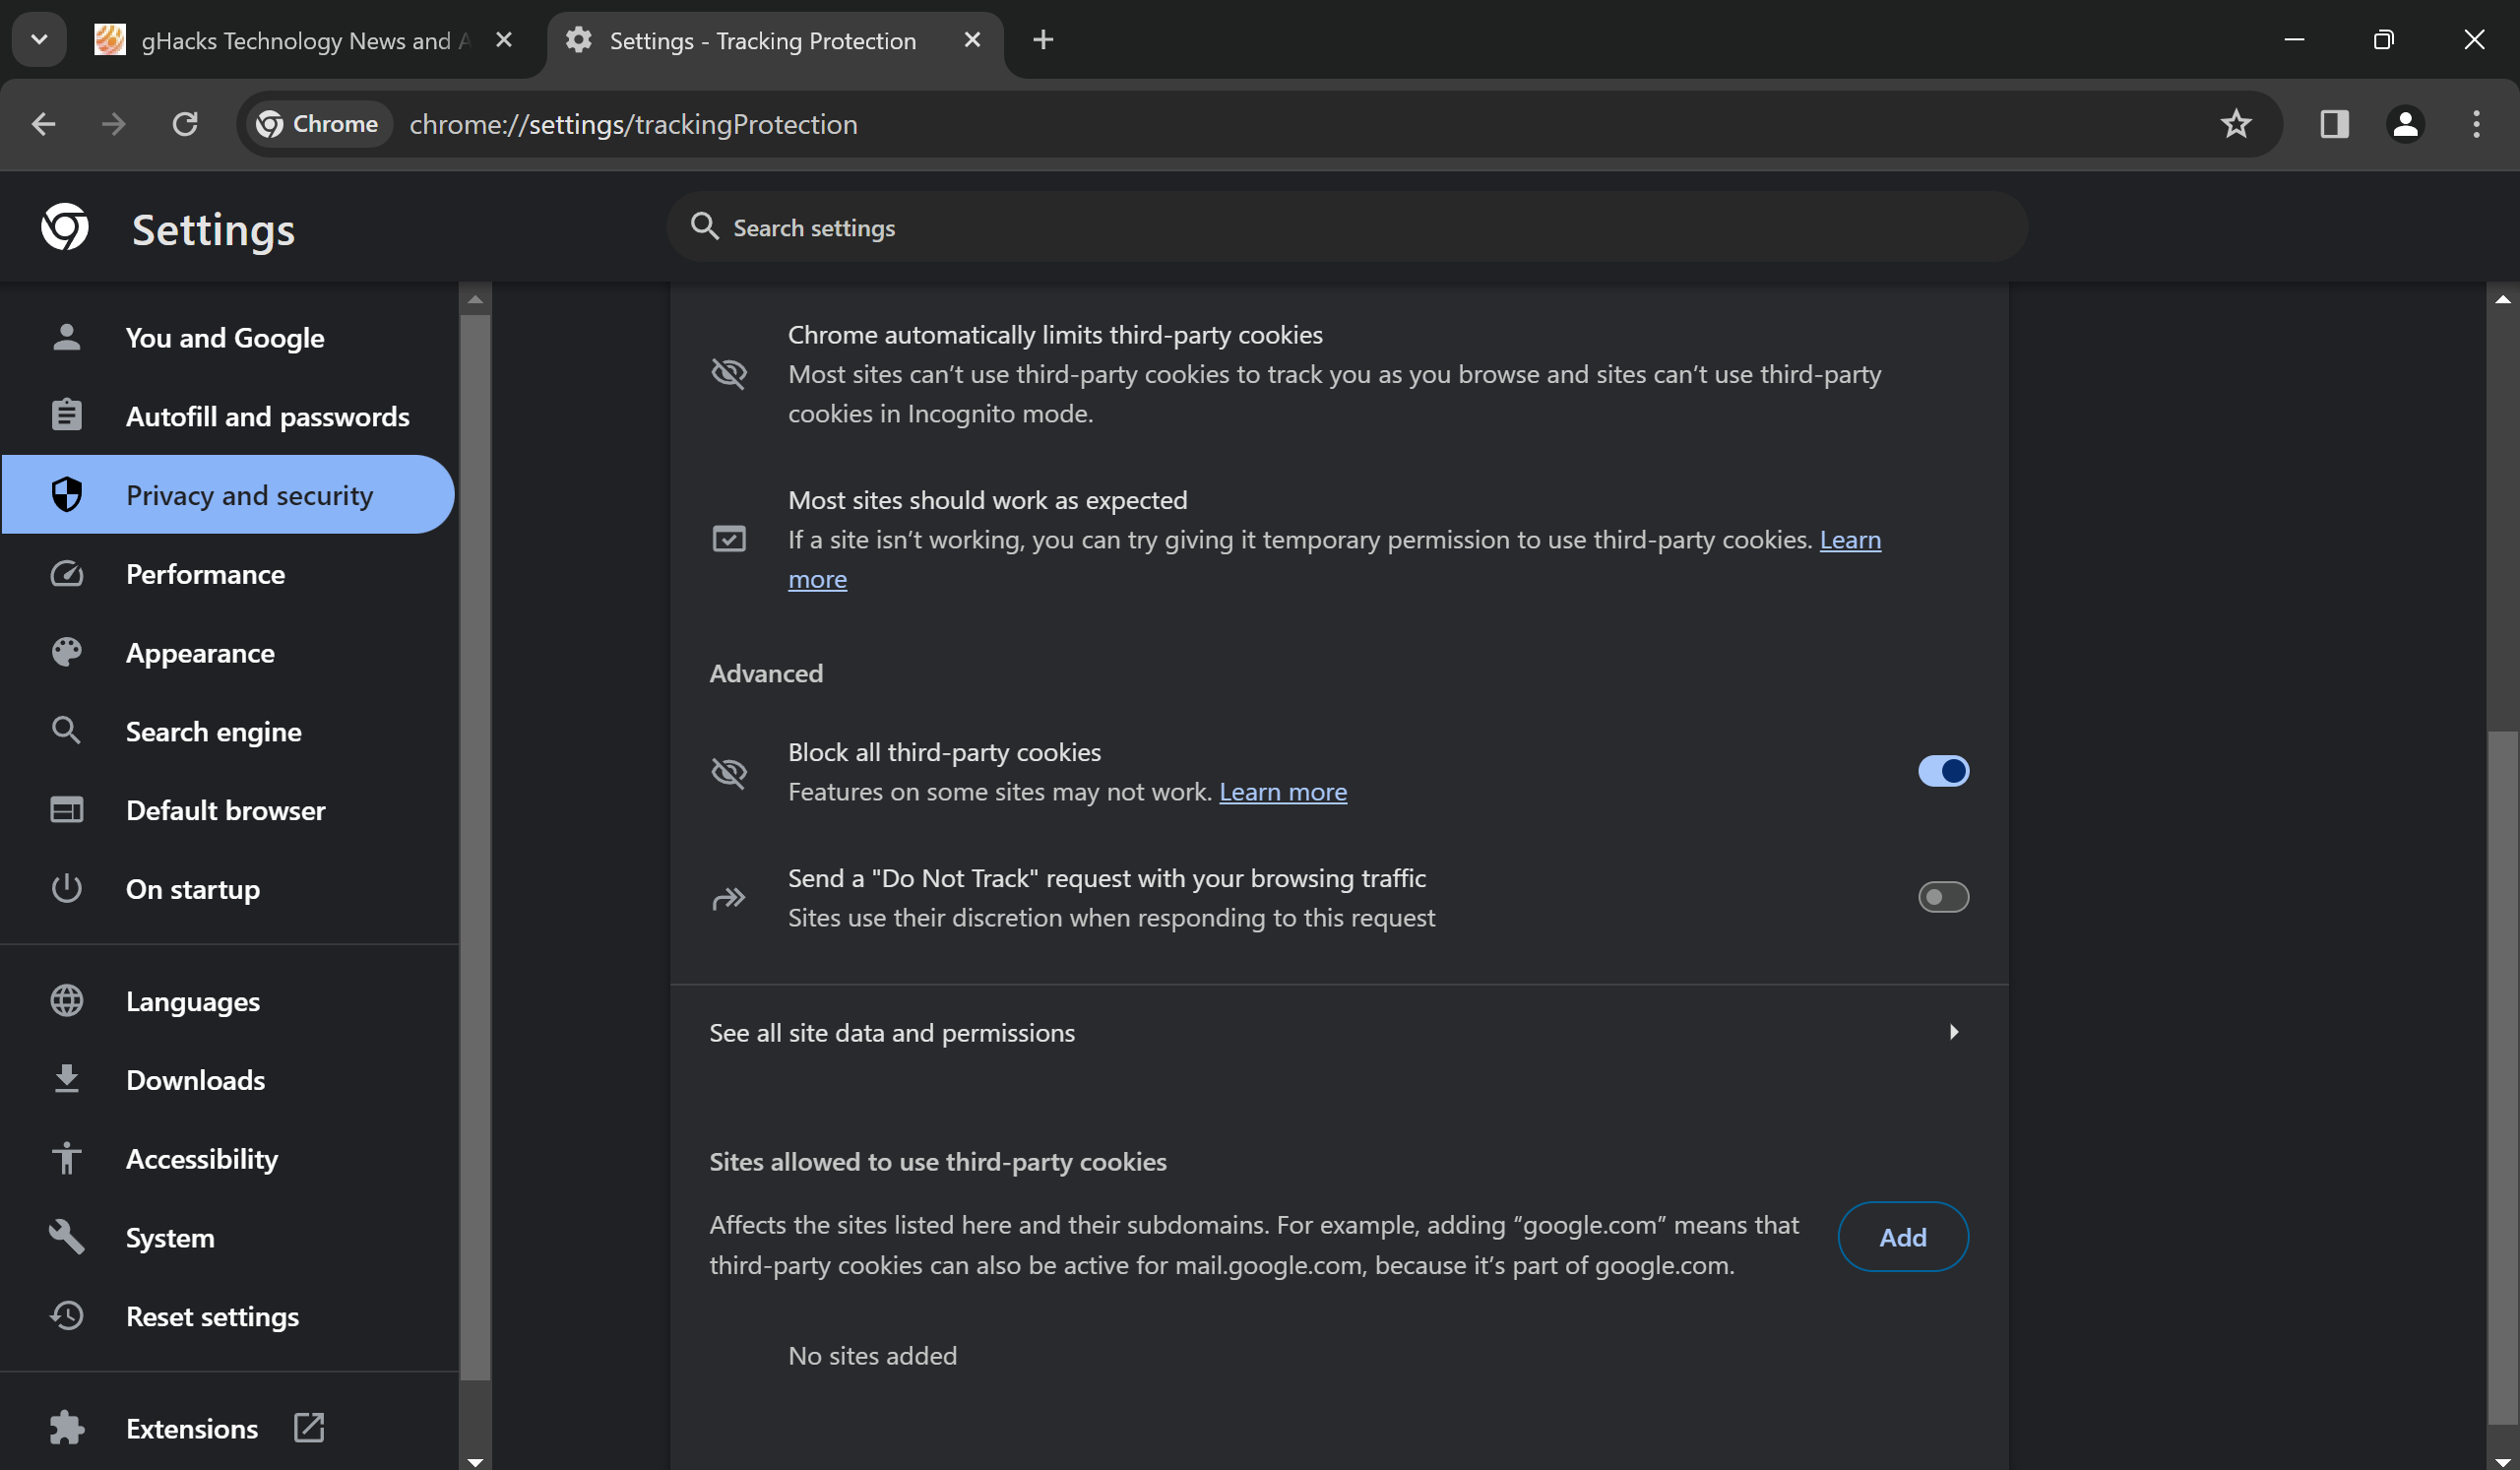The height and width of the screenshot is (1470, 2520).
Task: Enable Send a Do Not Track request
Action: coord(1943,897)
